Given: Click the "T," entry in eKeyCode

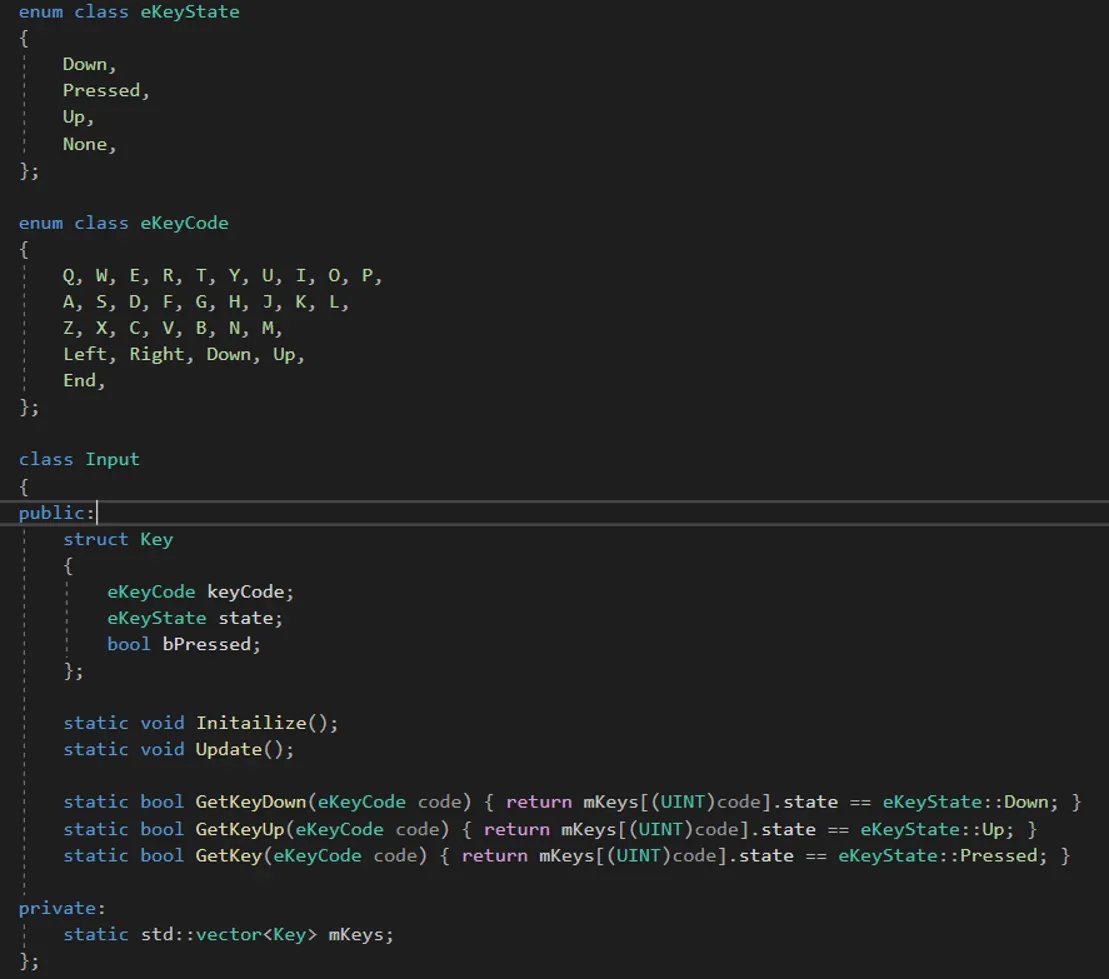Looking at the screenshot, I should tap(205, 276).
